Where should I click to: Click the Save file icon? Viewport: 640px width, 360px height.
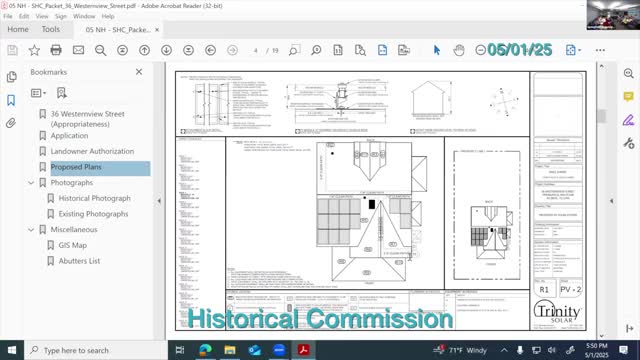[x=12, y=50]
